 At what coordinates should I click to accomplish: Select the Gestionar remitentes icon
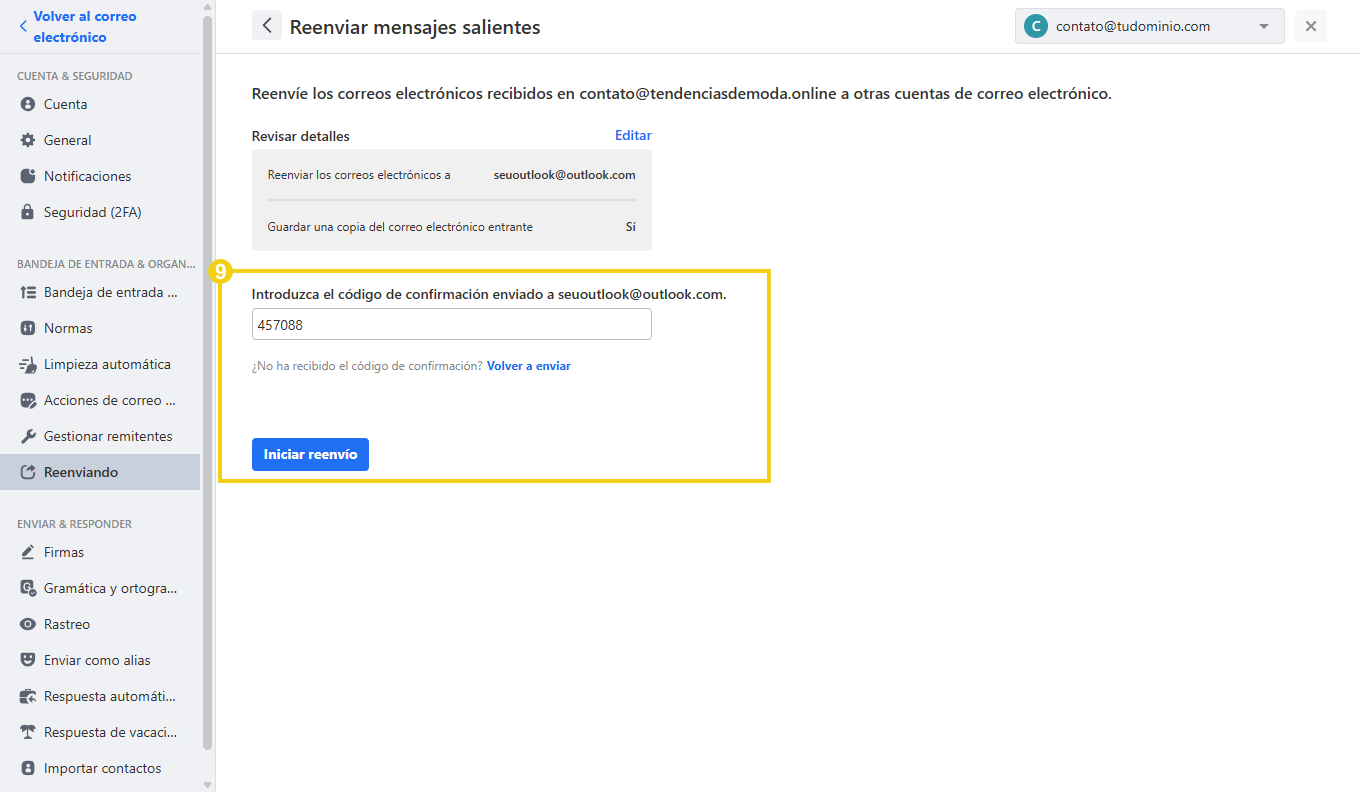29,436
